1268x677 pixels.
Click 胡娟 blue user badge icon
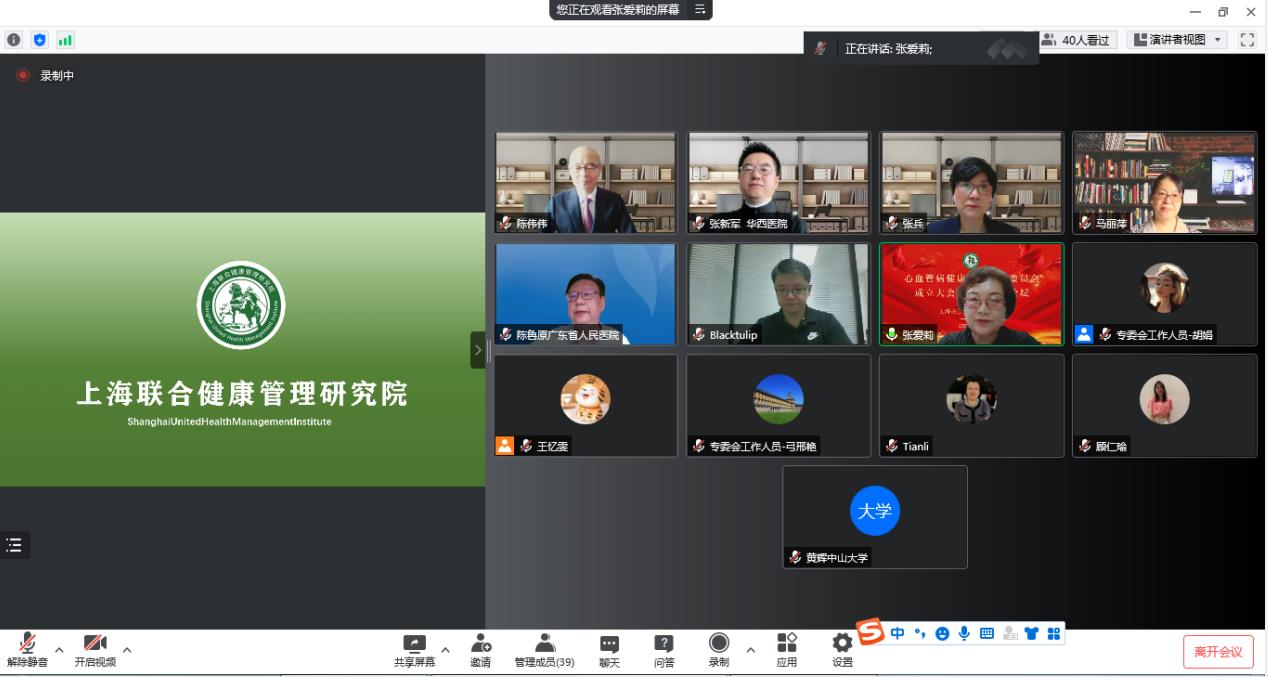coord(1084,335)
